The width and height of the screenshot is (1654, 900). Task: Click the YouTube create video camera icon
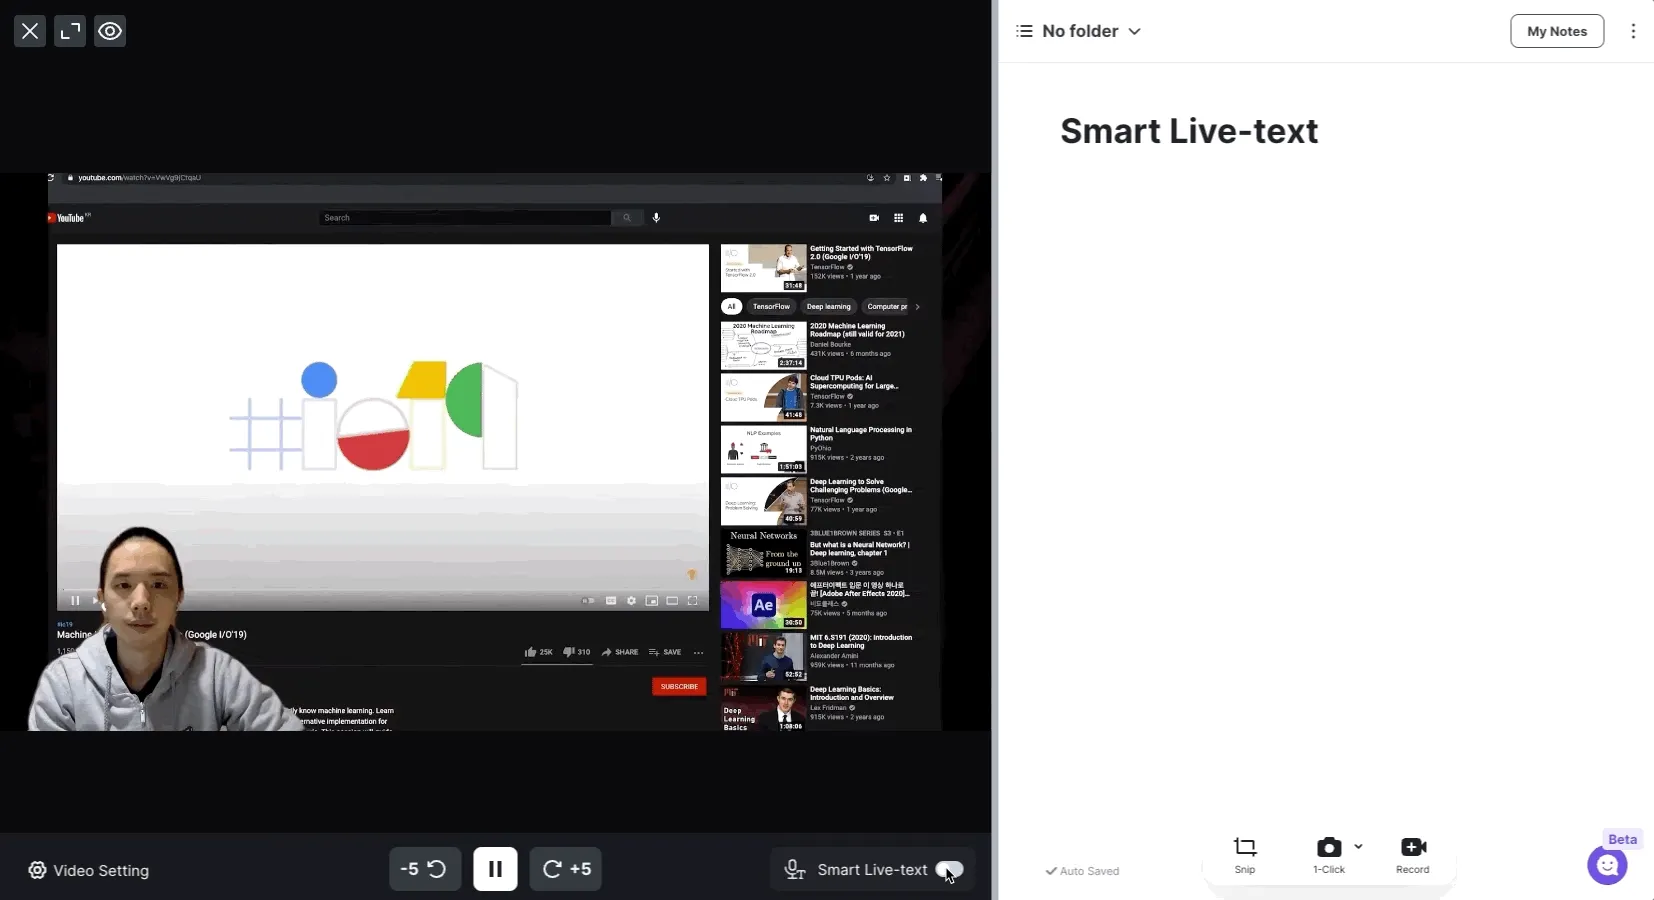point(874,218)
